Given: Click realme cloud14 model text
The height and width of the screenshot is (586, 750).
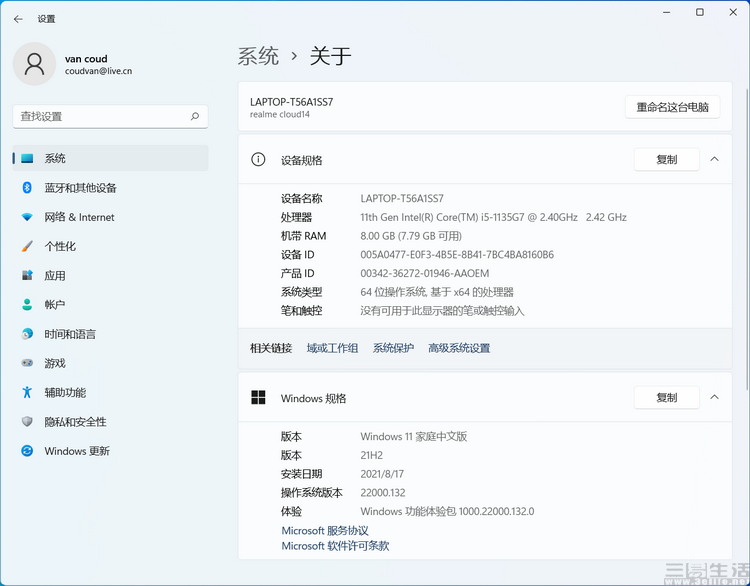Looking at the screenshot, I should click(x=280, y=114).
